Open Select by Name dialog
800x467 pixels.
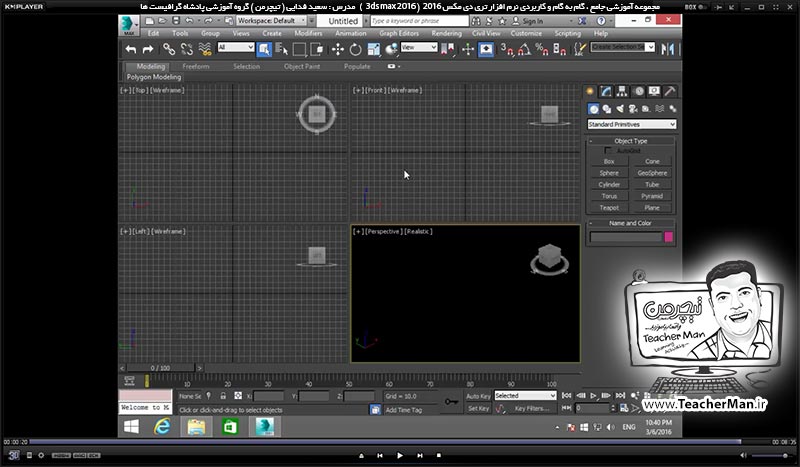coord(282,49)
